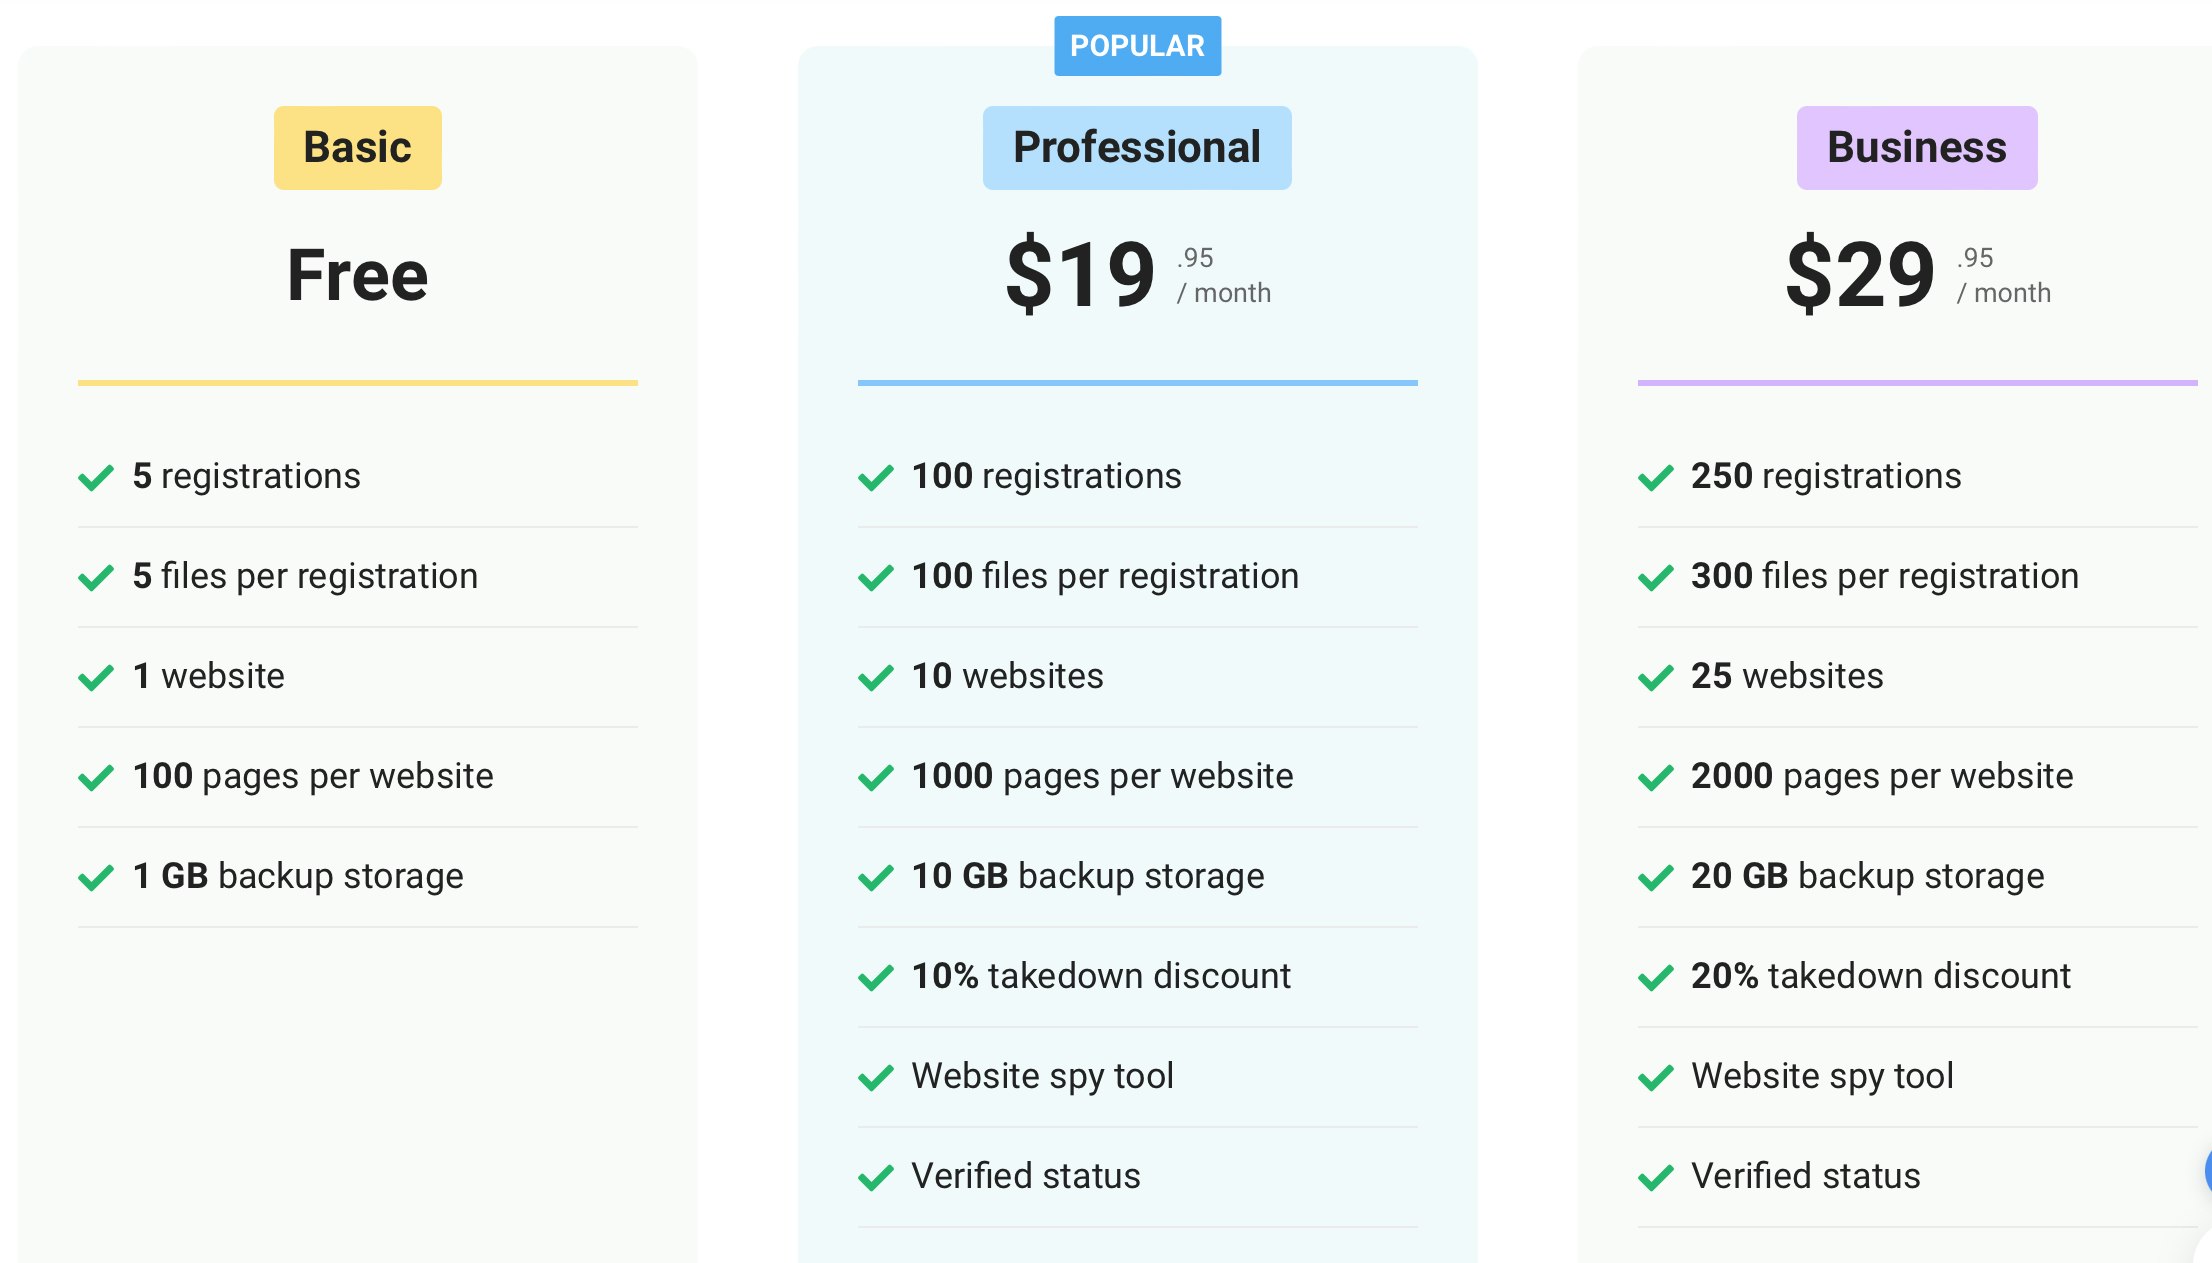Click the checkmark beside 5 registrations

[96, 477]
